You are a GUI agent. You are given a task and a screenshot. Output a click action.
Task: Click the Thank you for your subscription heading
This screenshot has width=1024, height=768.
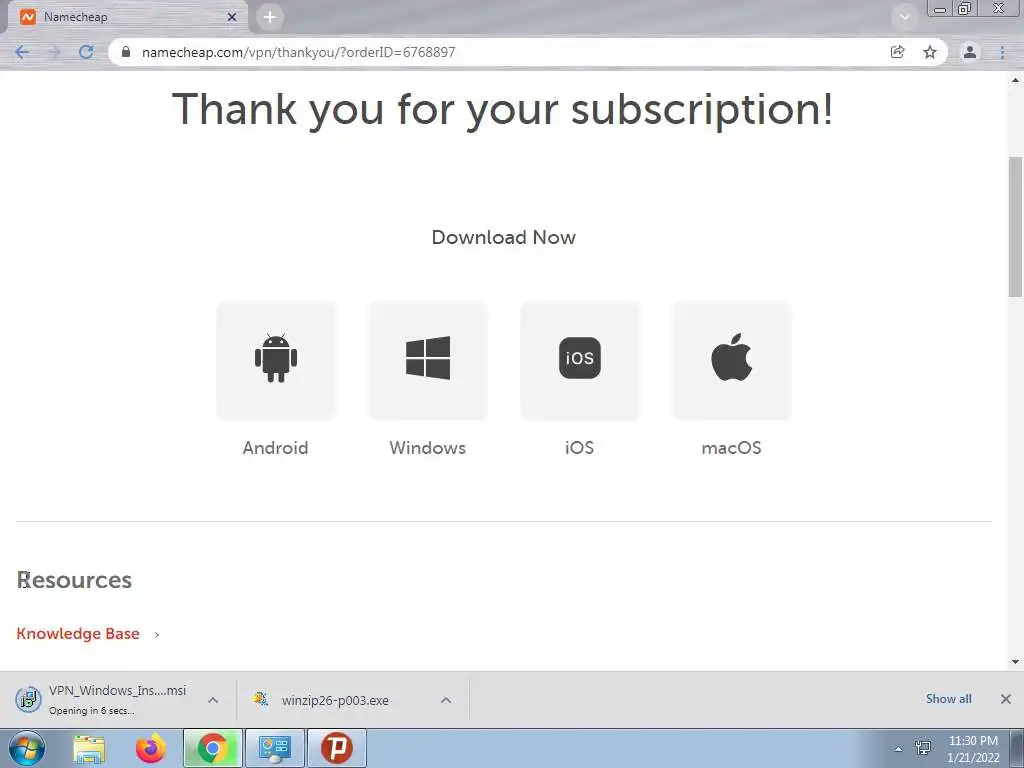pyautogui.click(x=503, y=109)
